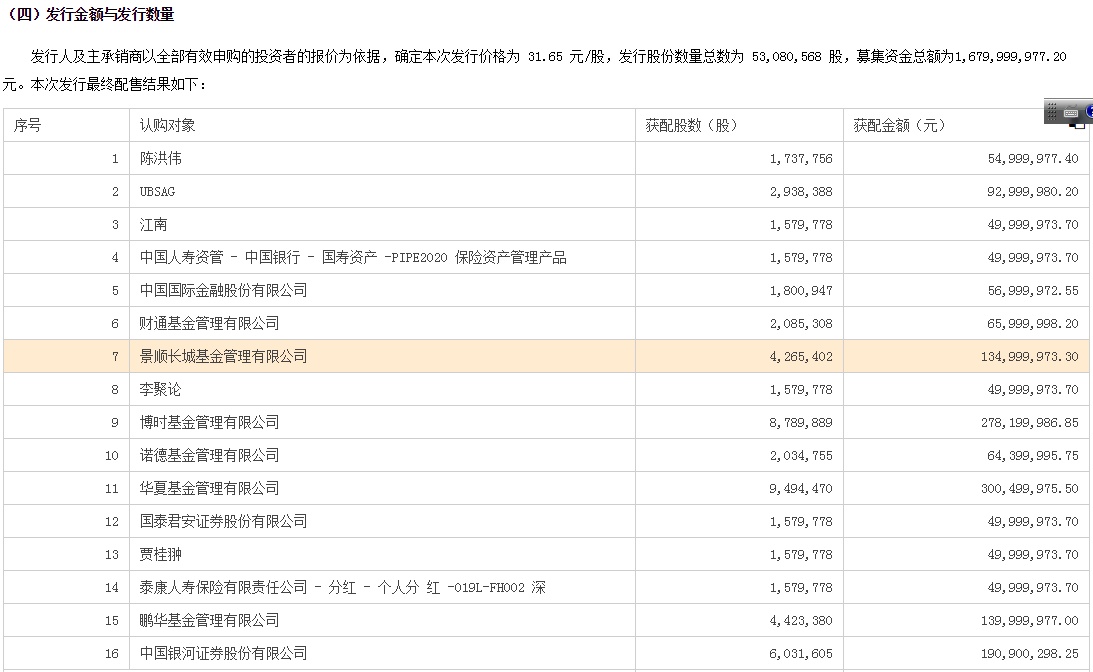Click sequence number 16 in the last row
The image size is (1093, 672).
(x=112, y=654)
